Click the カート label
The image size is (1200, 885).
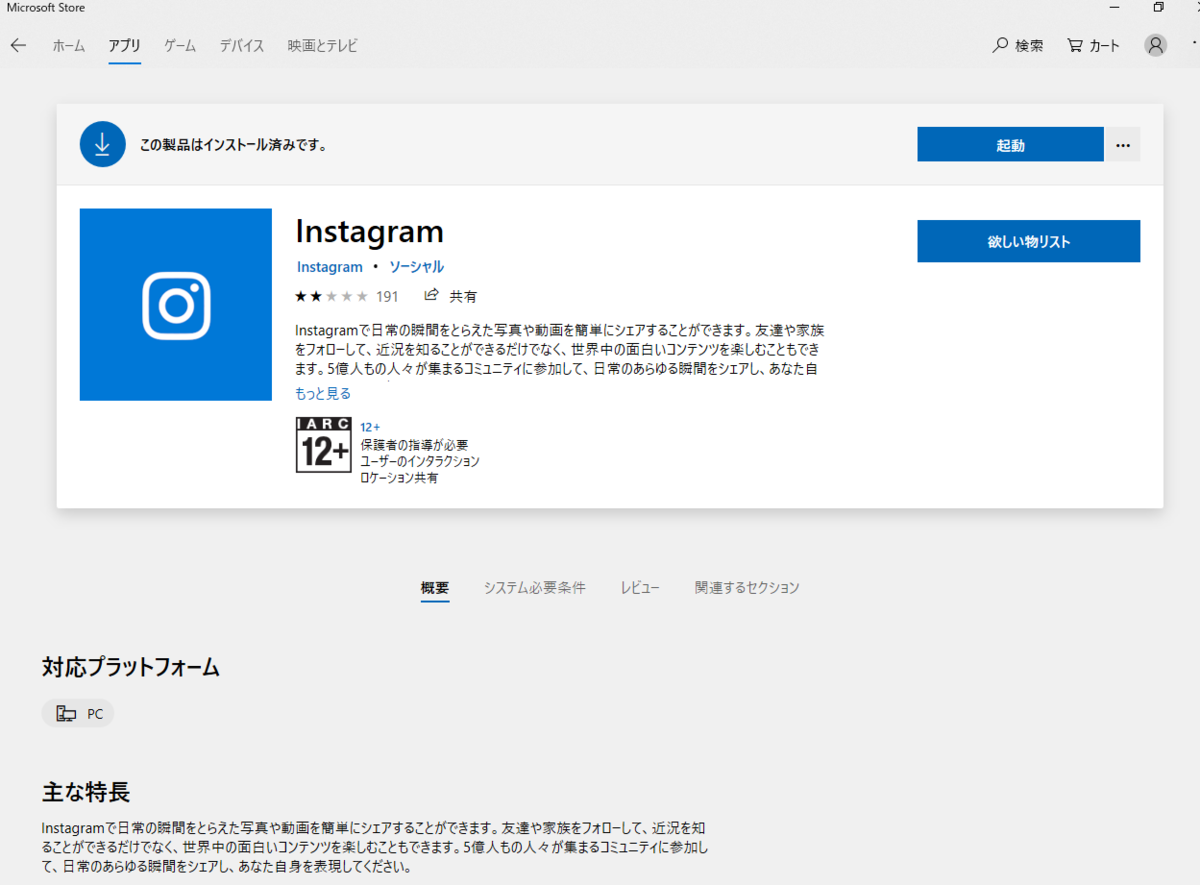[x=1105, y=46]
